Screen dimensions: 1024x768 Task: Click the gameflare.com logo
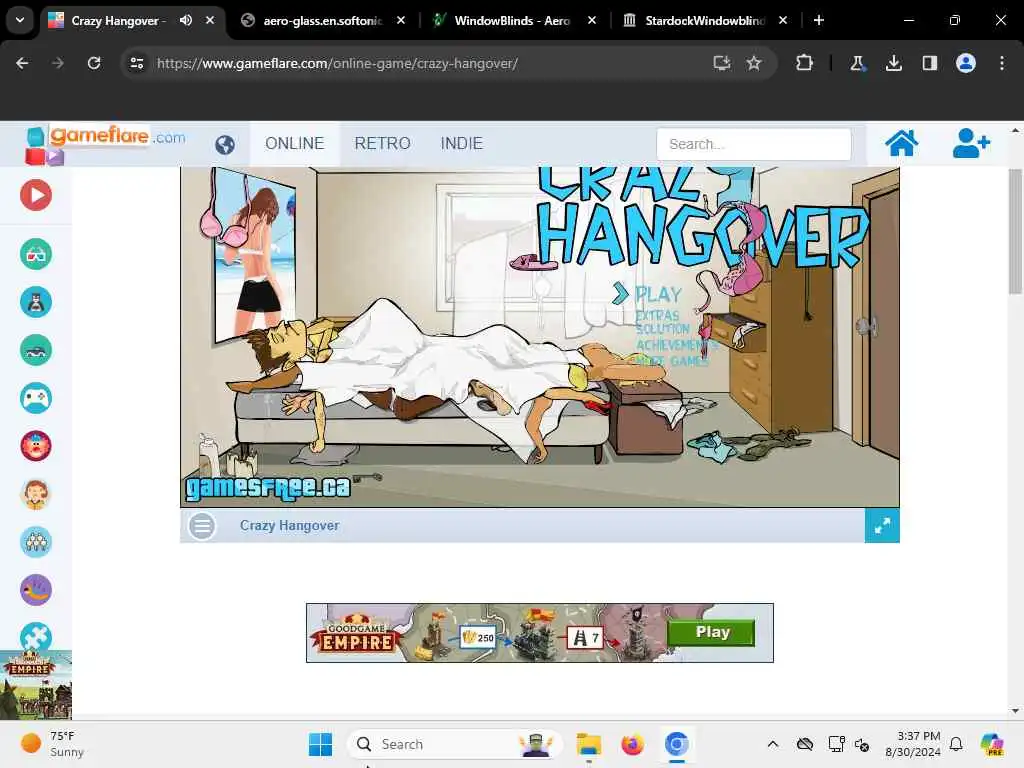click(106, 143)
